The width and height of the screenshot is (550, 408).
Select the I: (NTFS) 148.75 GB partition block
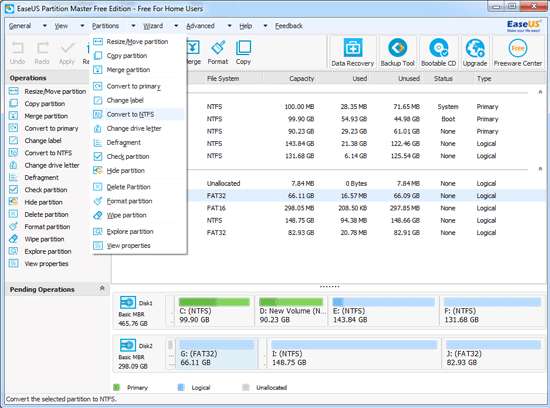(354, 354)
